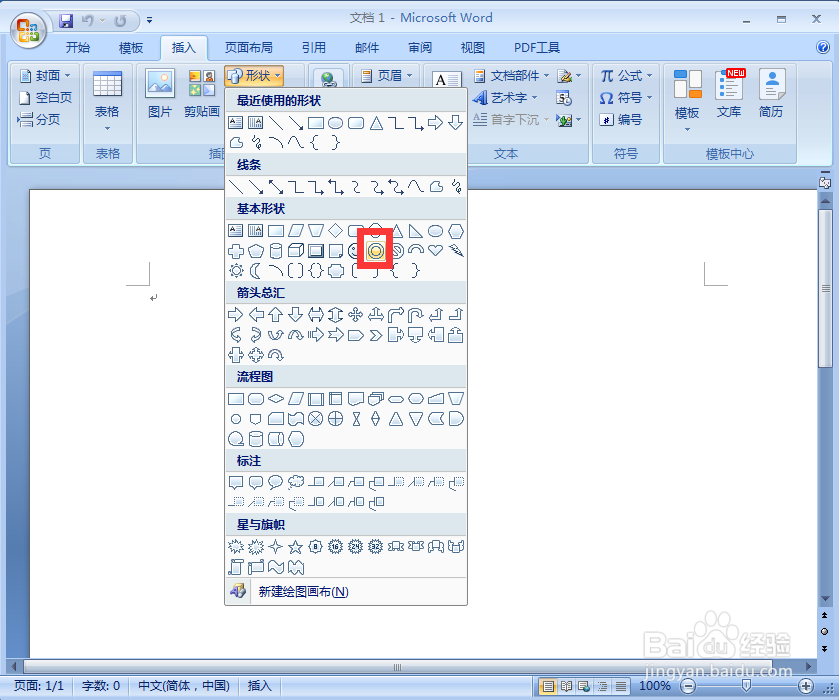Click New Drawing Canvas (新建绘图画布)
The width and height of the screenshot is (839, 700).
[346, 591]
